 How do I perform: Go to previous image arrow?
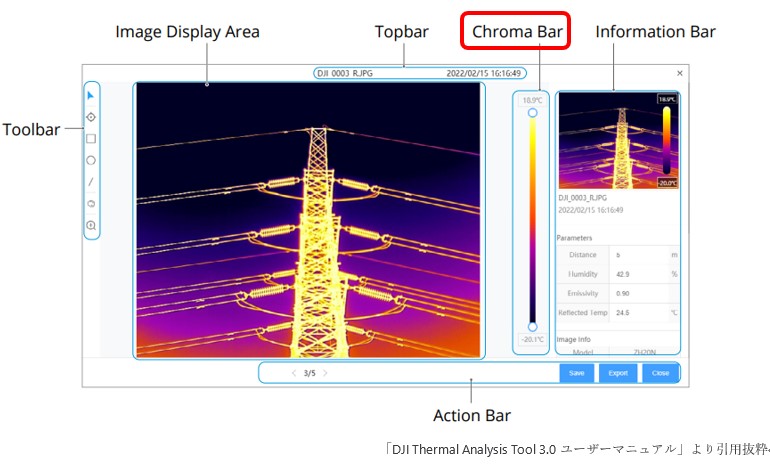[x=294, y=373]
